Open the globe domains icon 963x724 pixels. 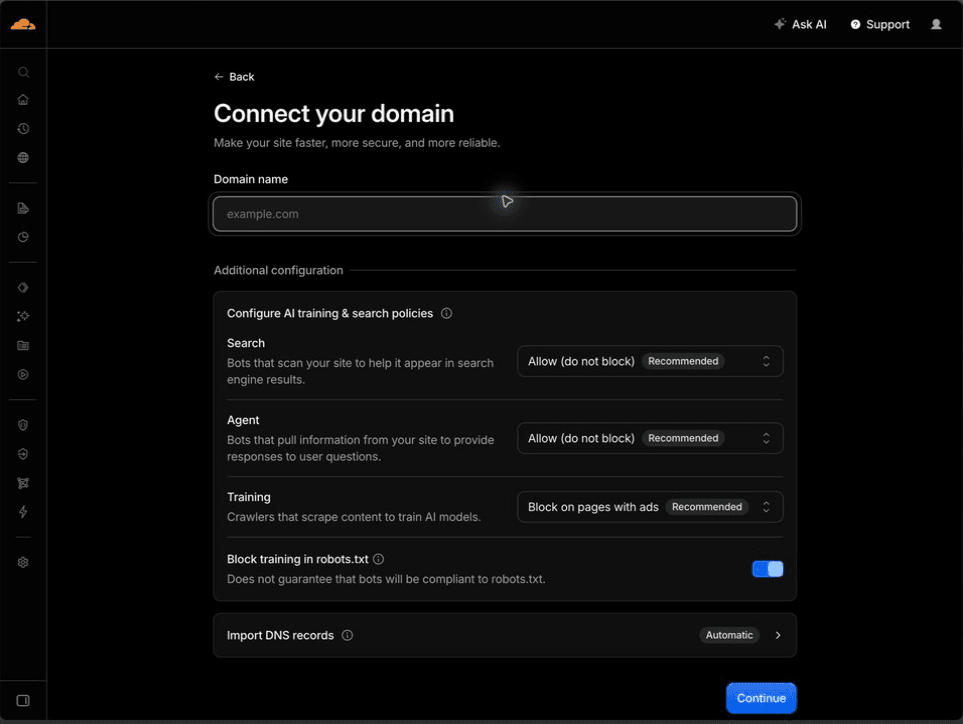23,158
